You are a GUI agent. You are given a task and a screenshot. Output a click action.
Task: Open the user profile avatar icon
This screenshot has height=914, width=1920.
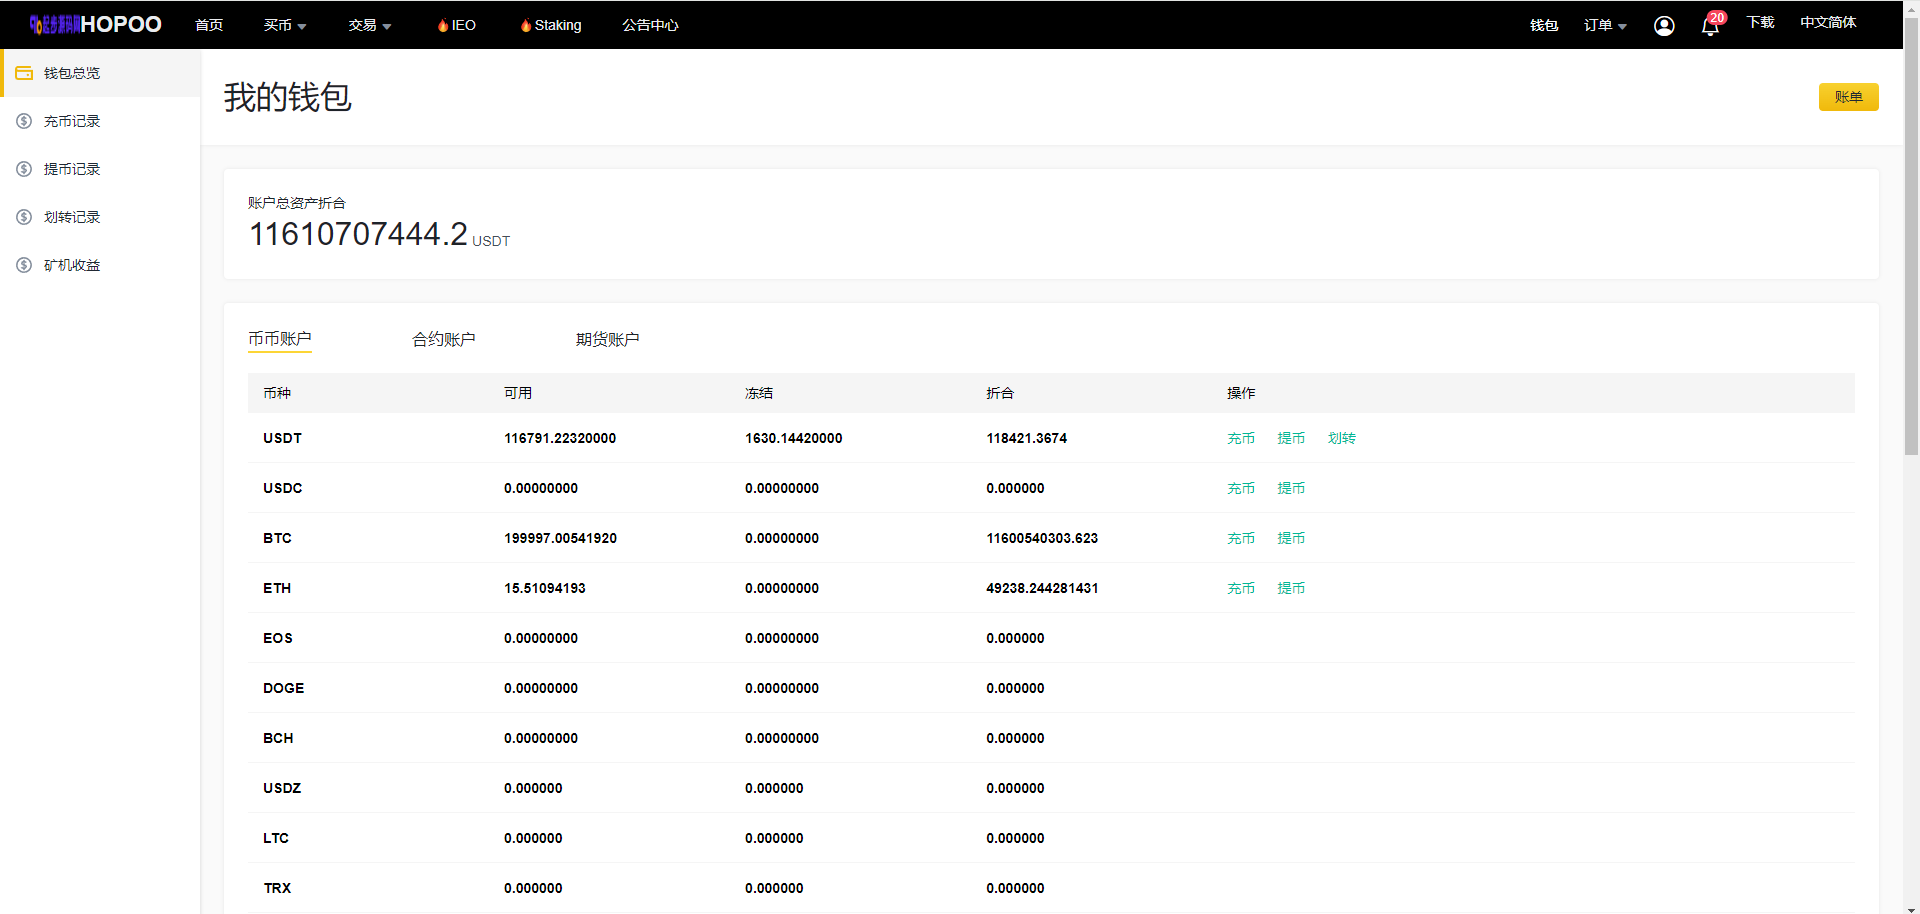(1664, 26)
